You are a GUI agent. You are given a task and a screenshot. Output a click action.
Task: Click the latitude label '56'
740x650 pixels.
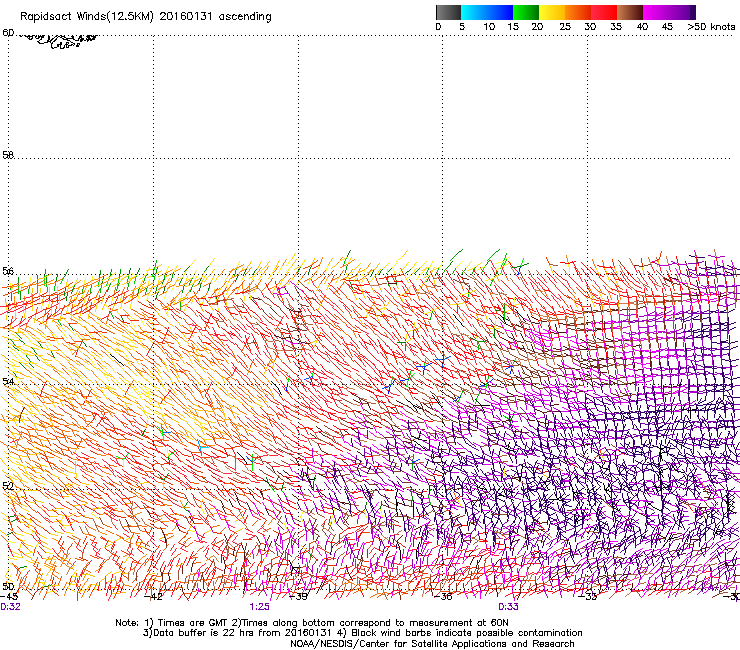pyautogui.click(x=8, y=271)
